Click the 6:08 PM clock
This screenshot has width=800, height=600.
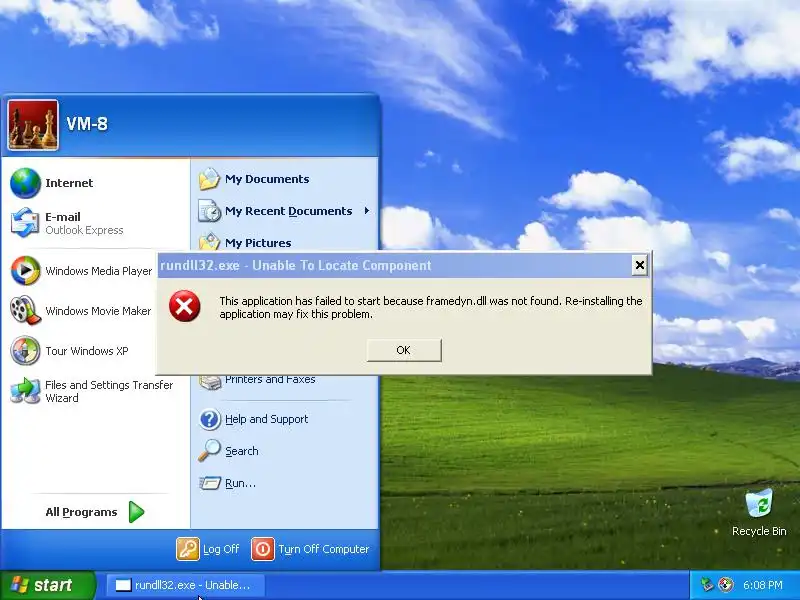click(763, 585)
